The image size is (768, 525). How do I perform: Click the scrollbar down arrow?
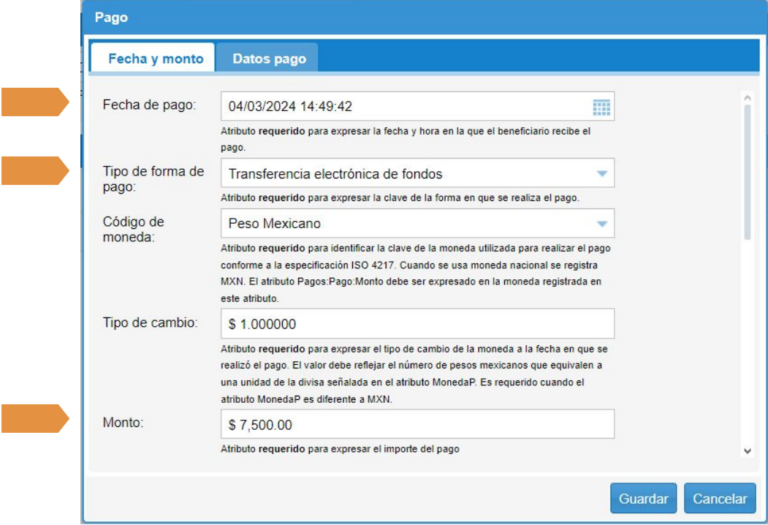[746, 451]
